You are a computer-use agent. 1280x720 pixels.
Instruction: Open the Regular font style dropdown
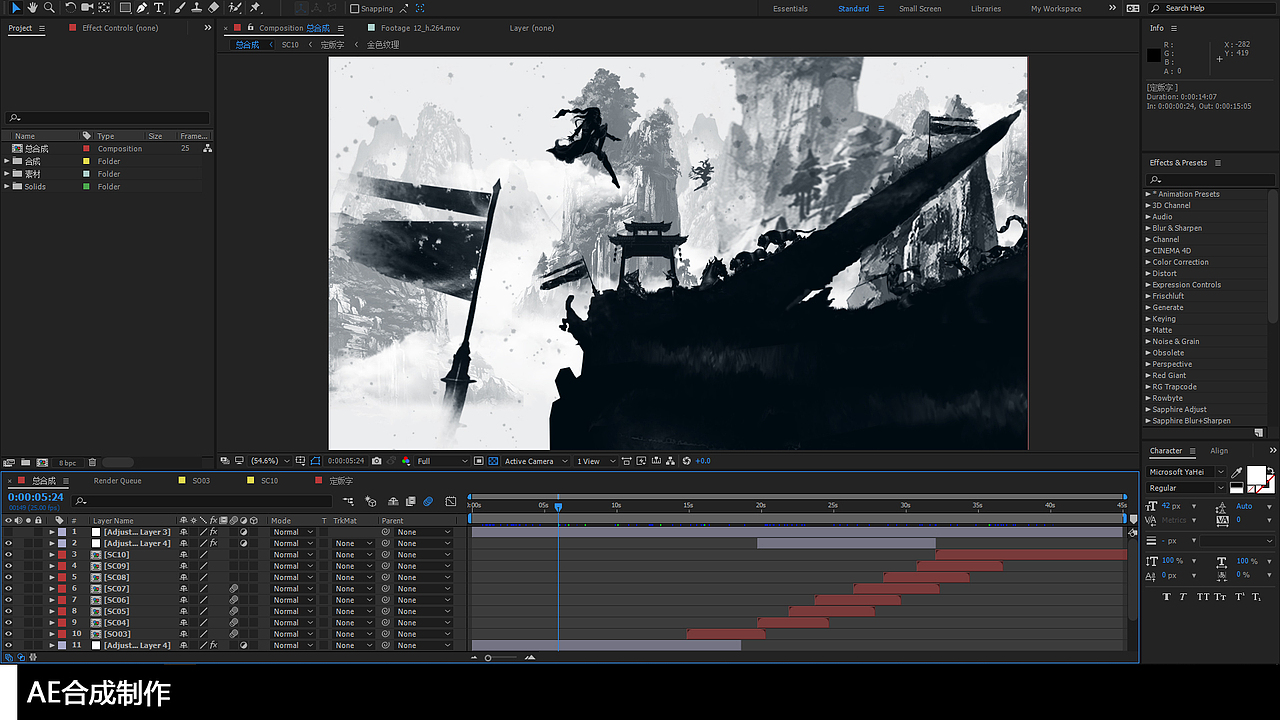tap(1187, 488)
